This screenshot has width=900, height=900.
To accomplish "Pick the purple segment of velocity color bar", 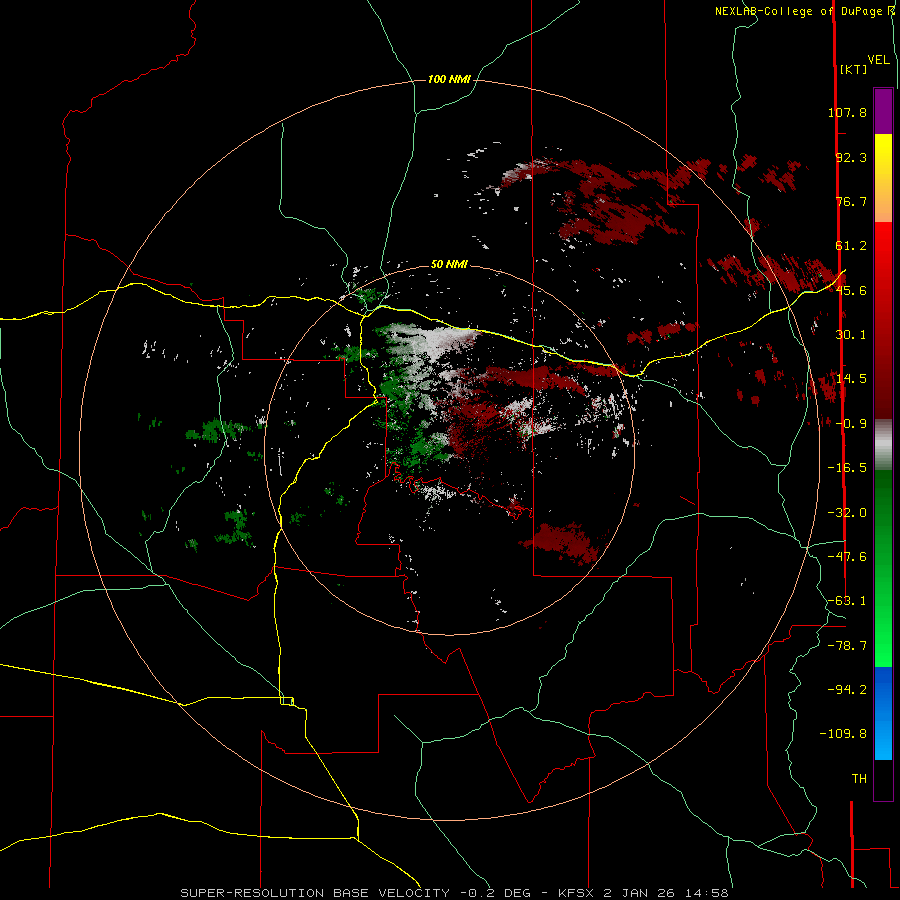I will 883,111.
